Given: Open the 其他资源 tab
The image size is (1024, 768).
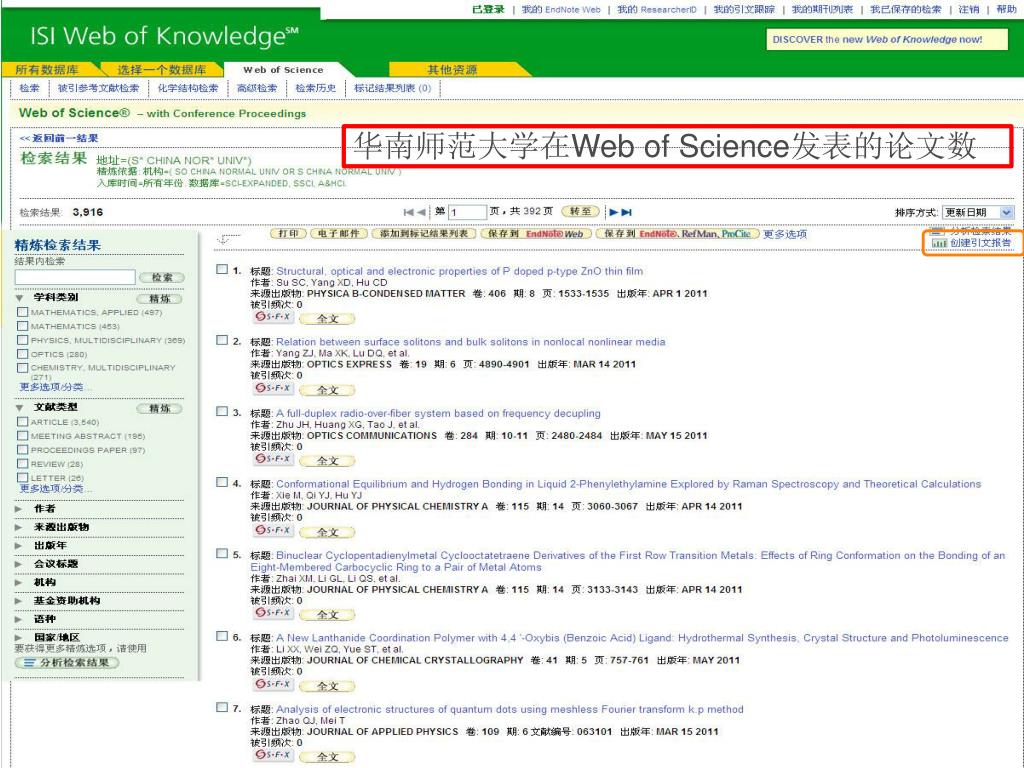Looking at the screenshot, I should tap(452, 70).
